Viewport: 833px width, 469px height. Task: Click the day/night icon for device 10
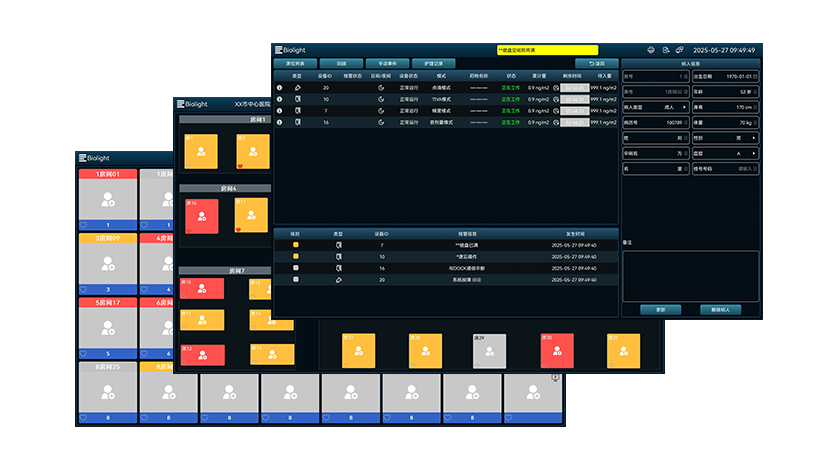point(381,100)
